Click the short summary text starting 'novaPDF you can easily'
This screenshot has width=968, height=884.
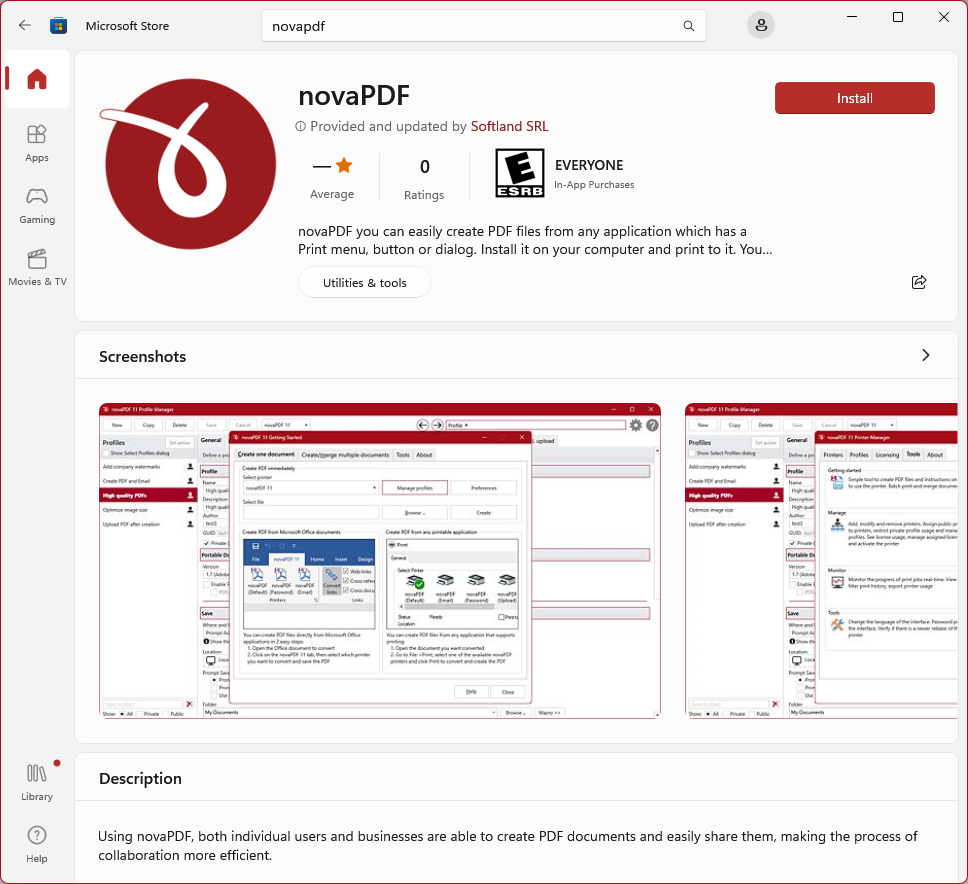pyautogui.click(x=535, y=240)
